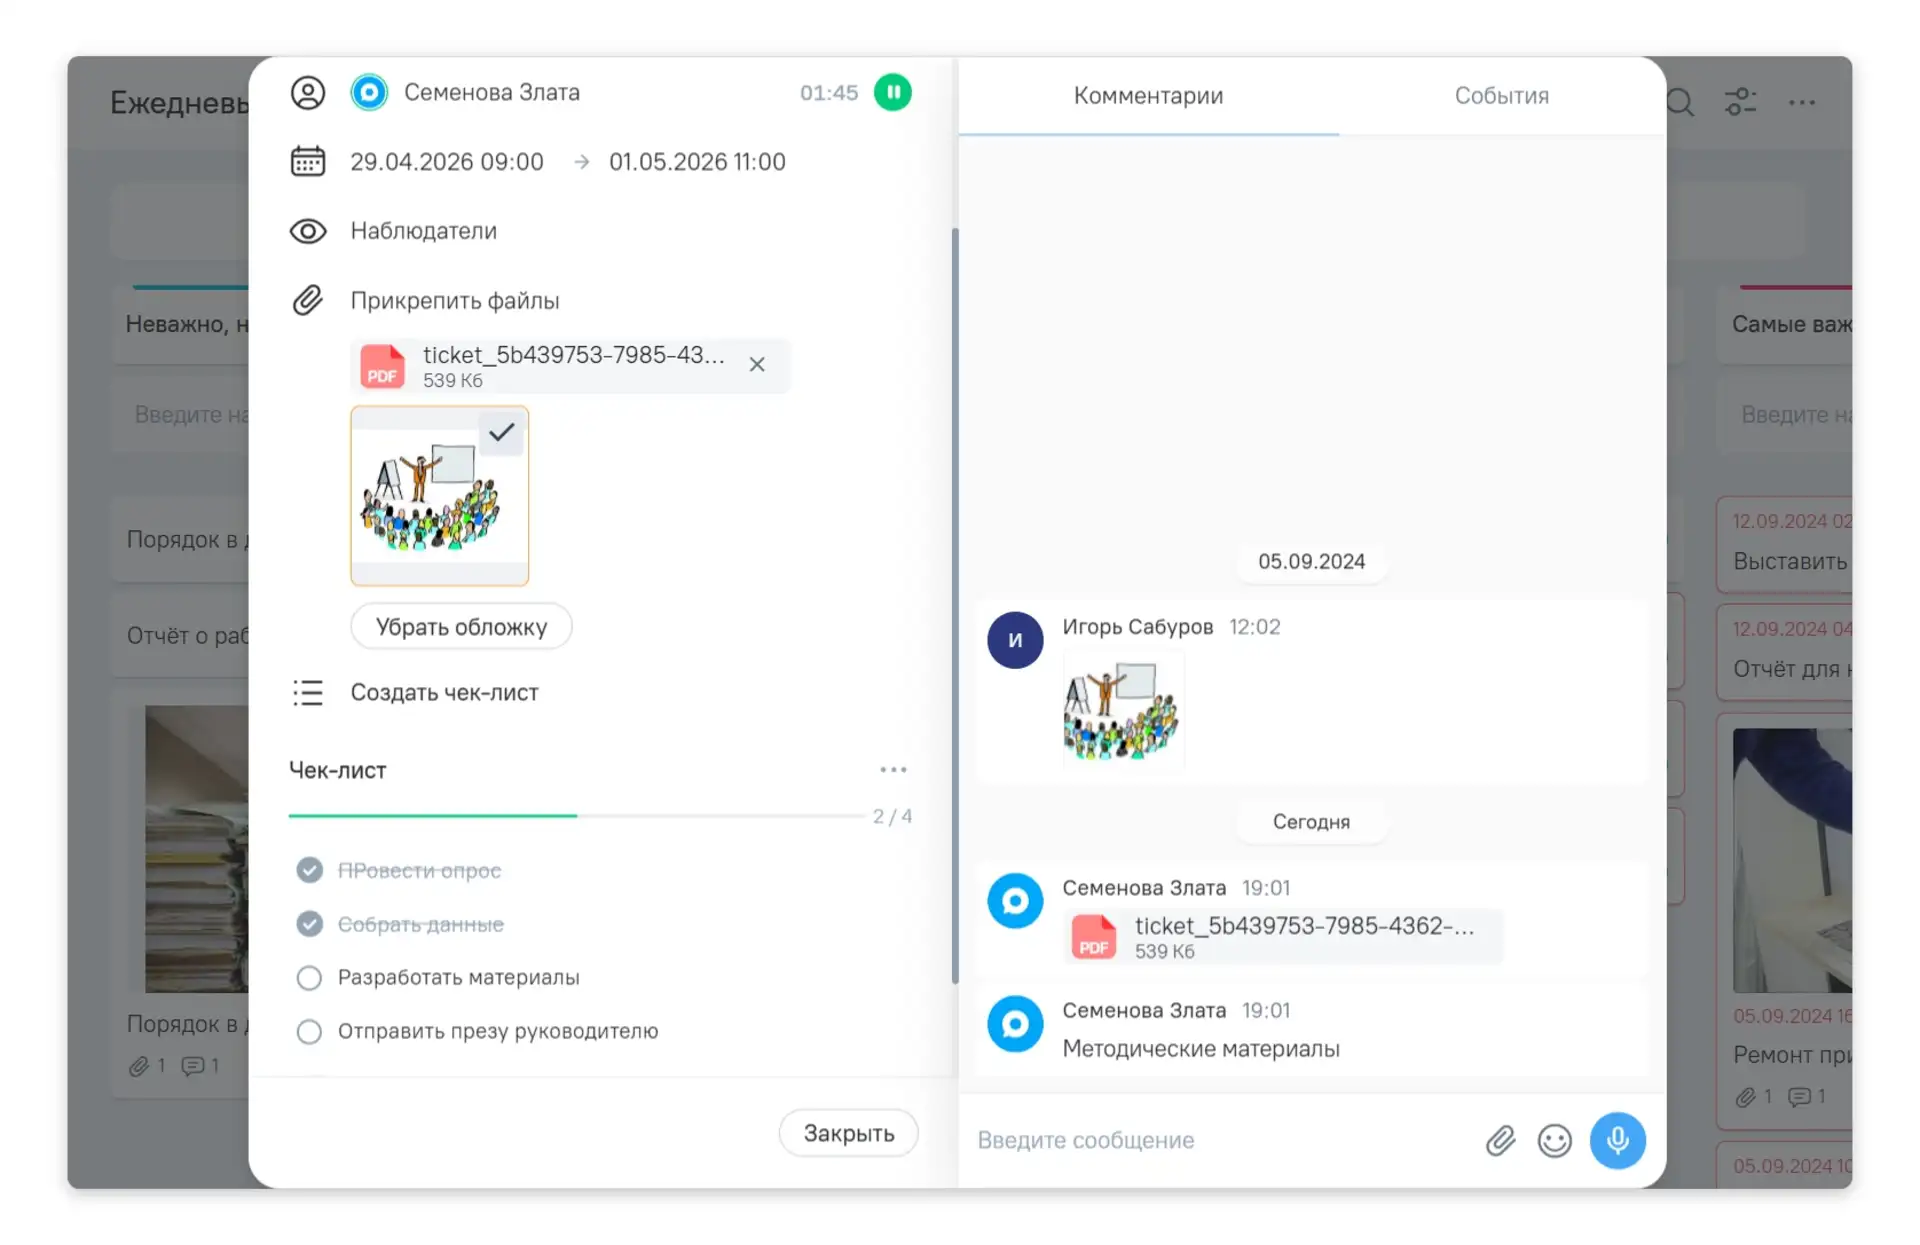Image resolution: width=1920 pixels, height=1245 pixels.
Task: Open the emoji picker in chat
Action: tap(1555, 1140)
